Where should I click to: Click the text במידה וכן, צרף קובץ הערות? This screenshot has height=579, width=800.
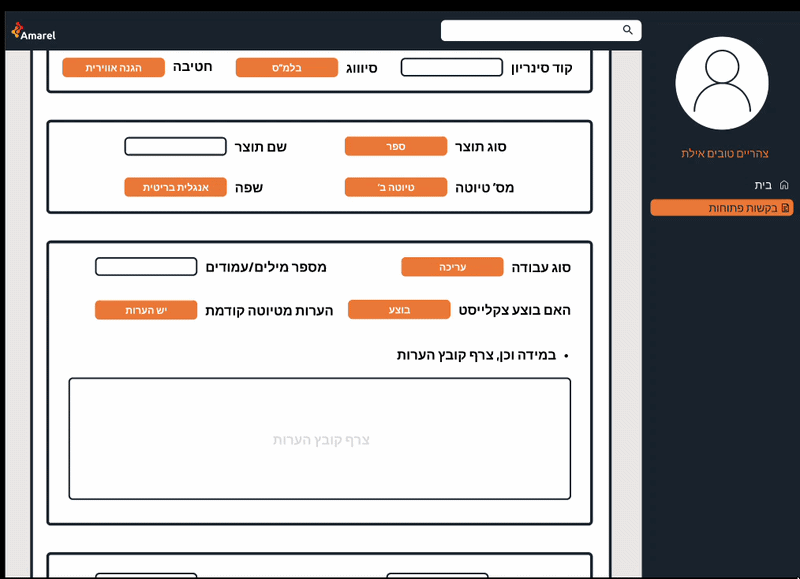(x=477, y=355)
